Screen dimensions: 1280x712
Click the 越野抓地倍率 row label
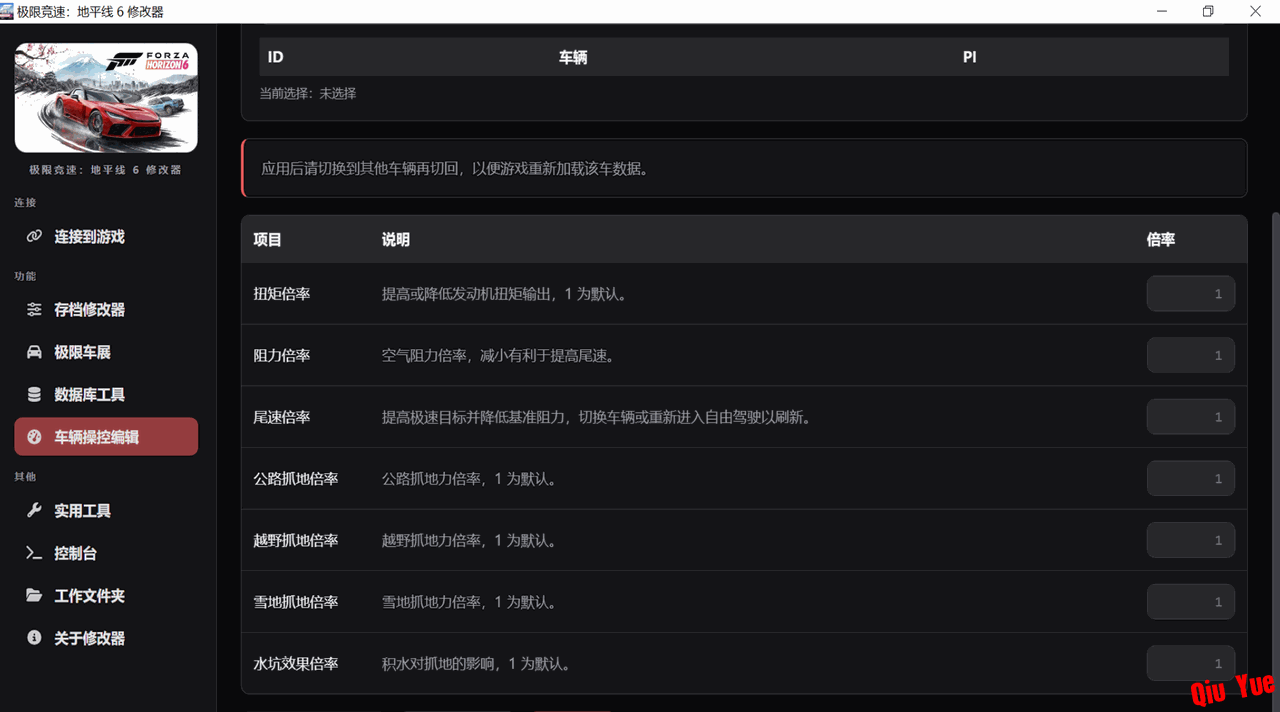296,540
